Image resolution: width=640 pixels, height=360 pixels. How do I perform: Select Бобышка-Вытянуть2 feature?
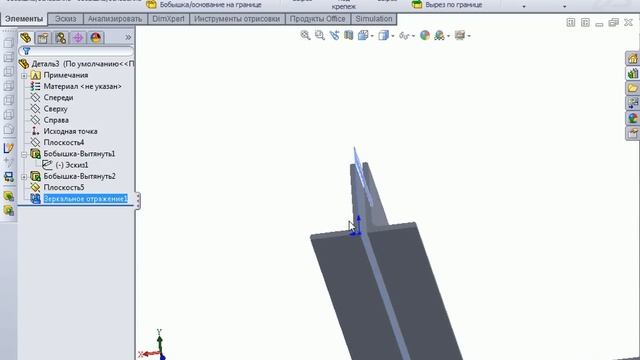pos(79,176)
